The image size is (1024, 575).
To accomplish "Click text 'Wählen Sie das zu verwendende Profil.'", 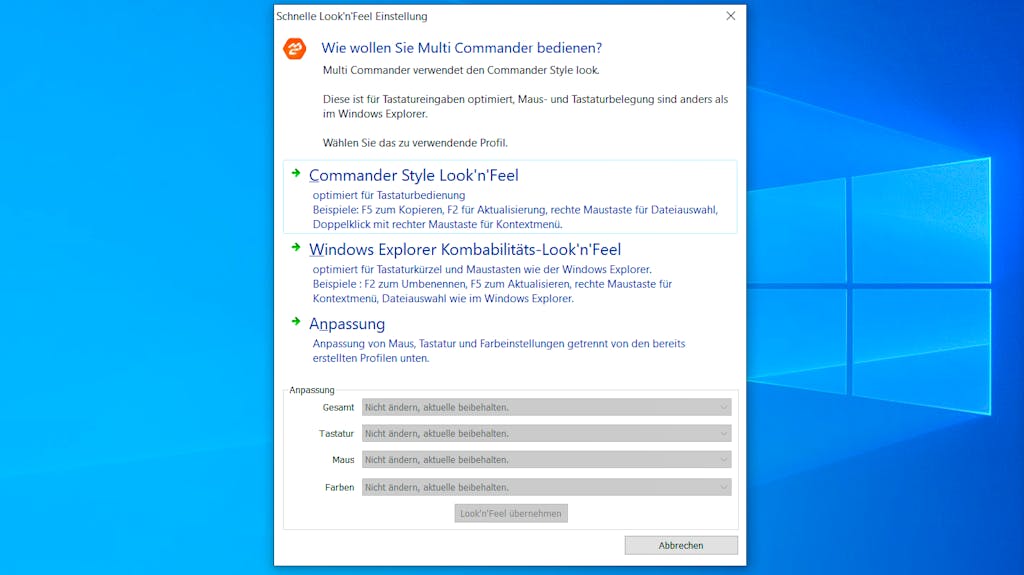I will tap(415, 142).
